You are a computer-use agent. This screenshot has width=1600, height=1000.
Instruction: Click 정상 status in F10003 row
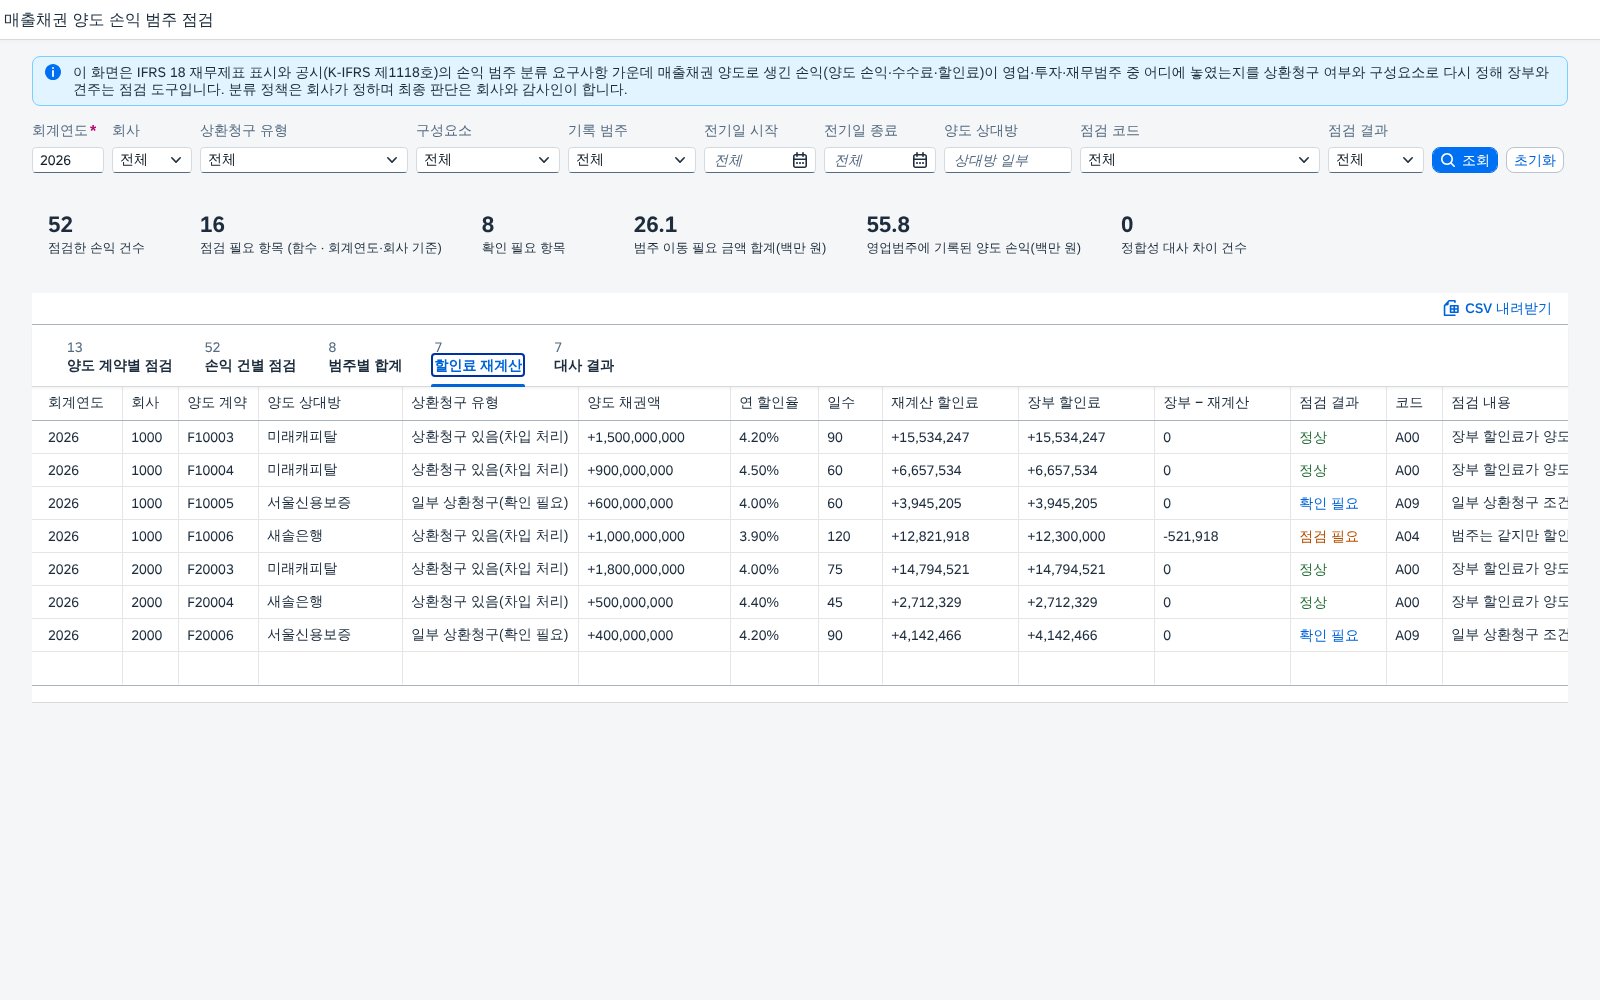[1313, 437]
